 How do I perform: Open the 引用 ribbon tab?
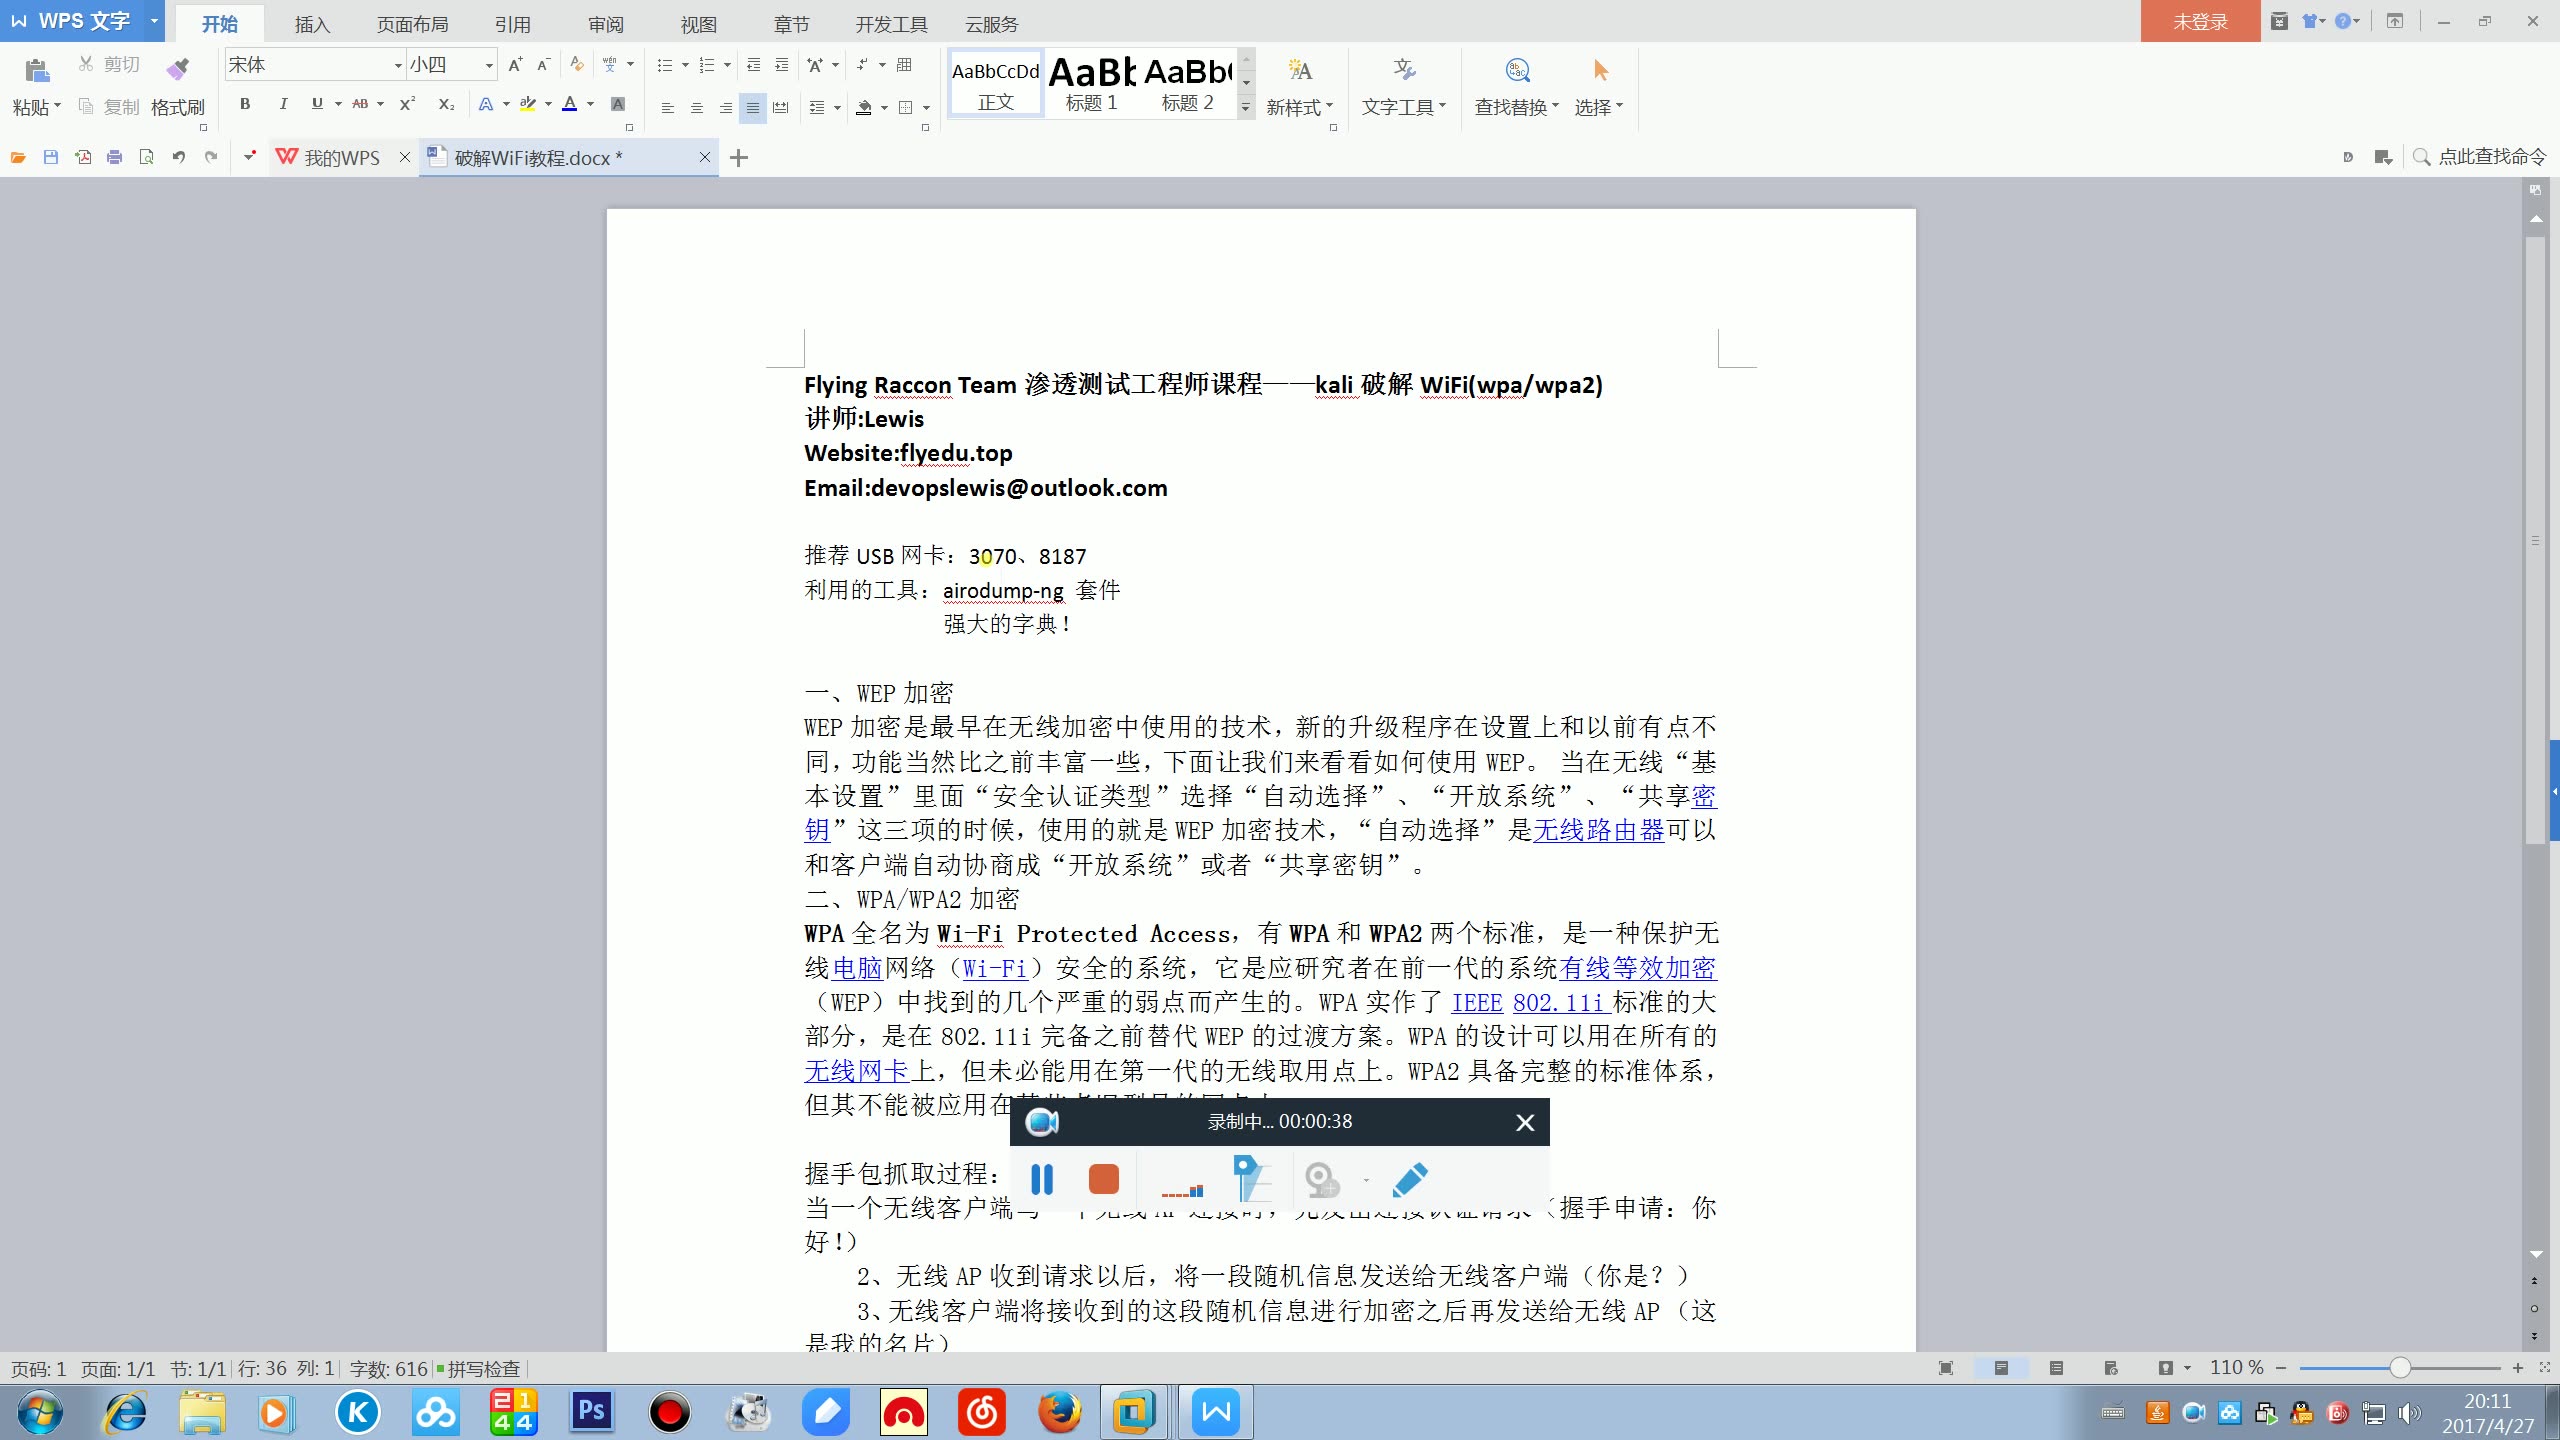pos(512,24)
